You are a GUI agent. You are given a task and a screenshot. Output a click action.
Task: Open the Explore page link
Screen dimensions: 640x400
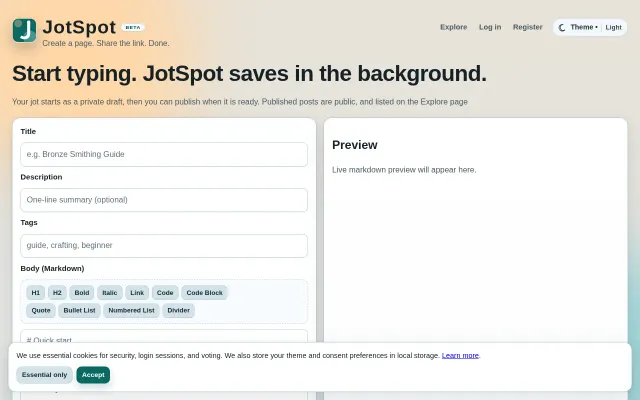[x=453, y=27]
